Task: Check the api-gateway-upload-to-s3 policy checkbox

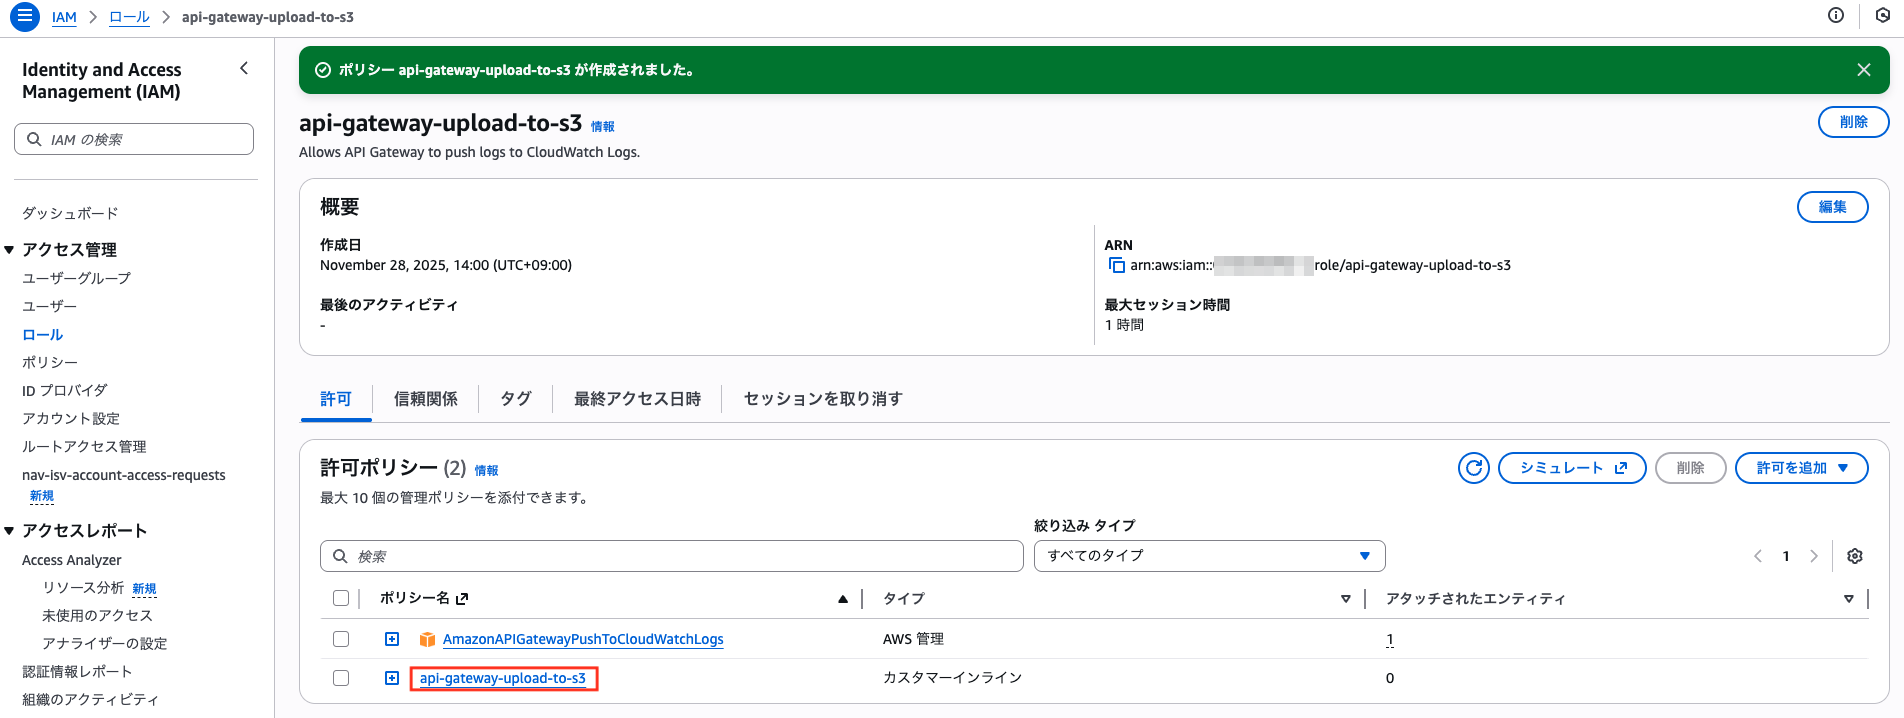Action: pyautogui.click(x=341, y=678)
